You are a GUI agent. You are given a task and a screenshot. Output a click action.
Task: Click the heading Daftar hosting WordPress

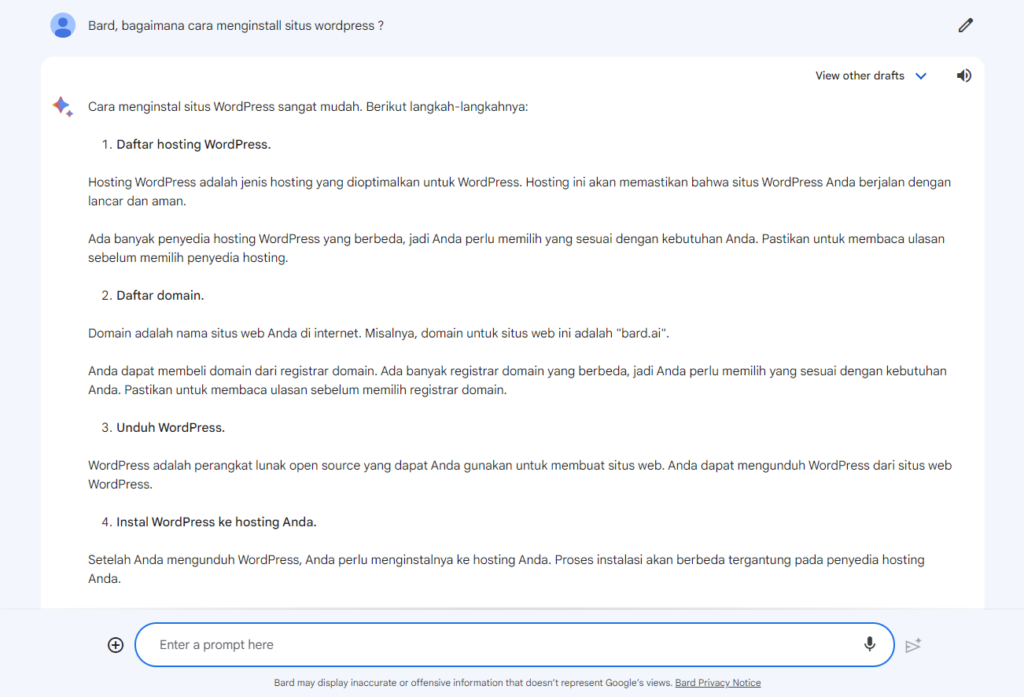[x=193, y=144]
